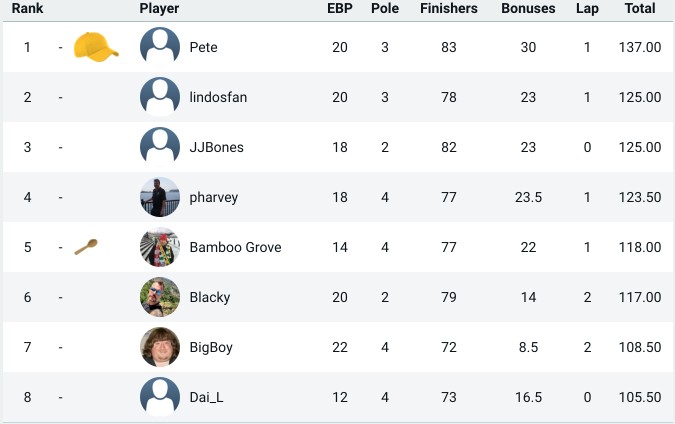Open the Bamboo Grove player name link
Image resolution: width=675 pixels, height=424 pixels.
click(235, 247)
